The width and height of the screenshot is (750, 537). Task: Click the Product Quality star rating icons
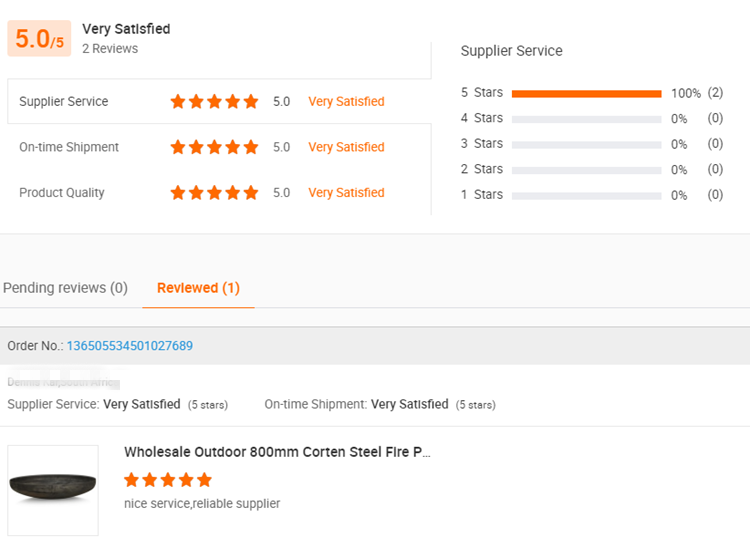[x=214, y=193]
